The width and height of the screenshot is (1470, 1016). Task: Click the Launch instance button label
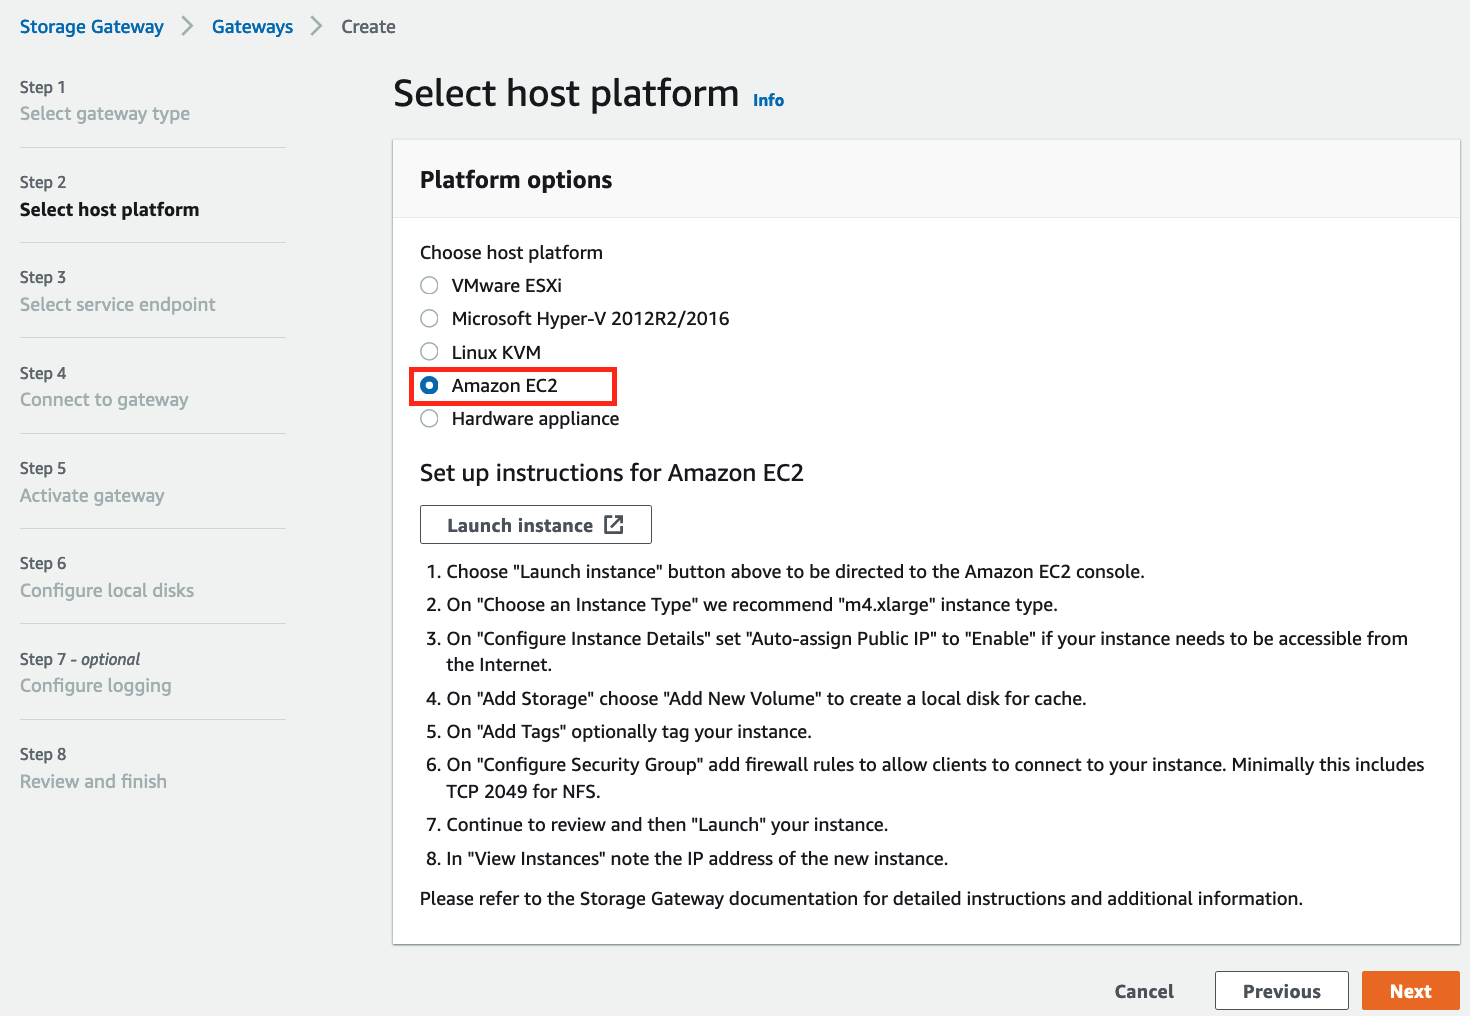click(520, 525)
